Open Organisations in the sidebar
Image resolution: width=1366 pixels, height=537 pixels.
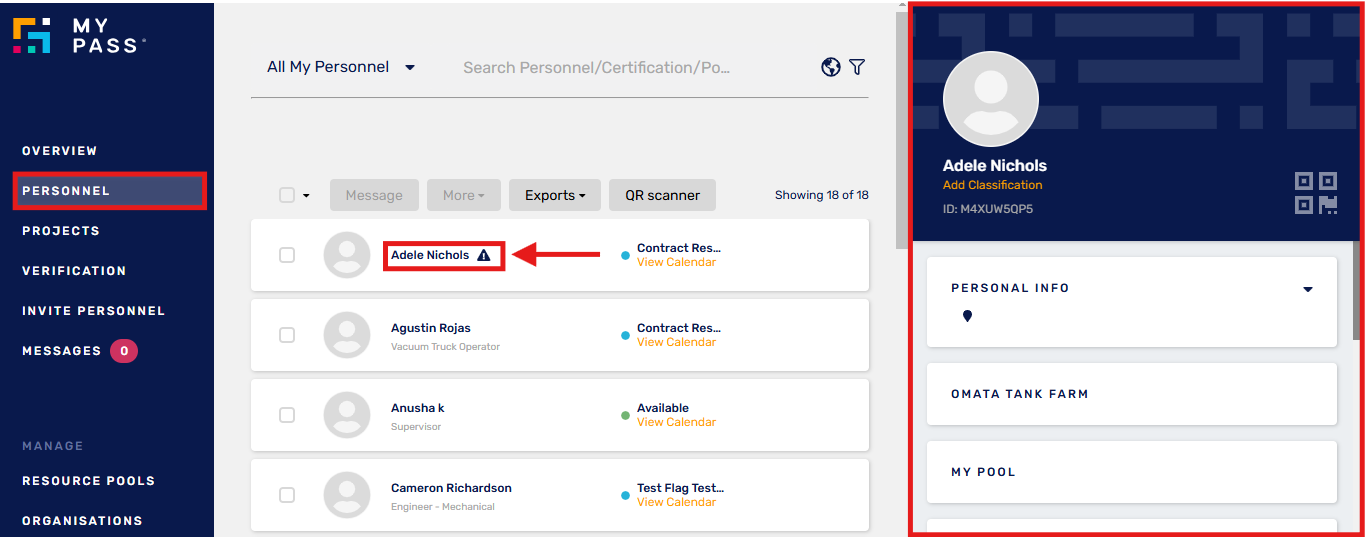(x=82, y=521)
